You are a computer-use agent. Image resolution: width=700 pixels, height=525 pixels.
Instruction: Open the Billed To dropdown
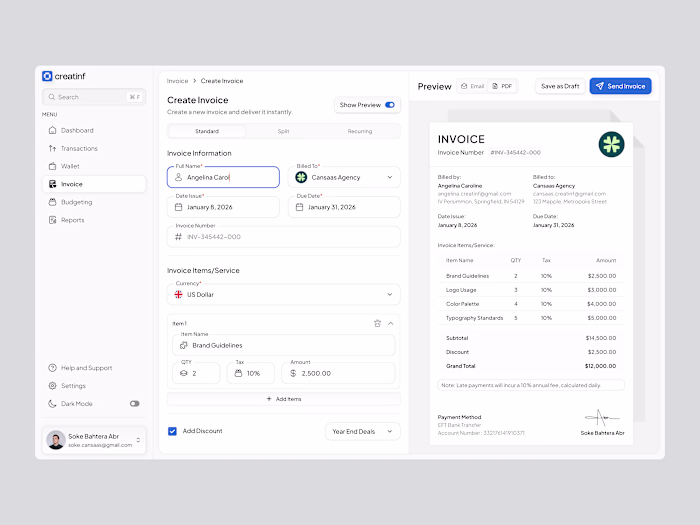pos(344,177)
